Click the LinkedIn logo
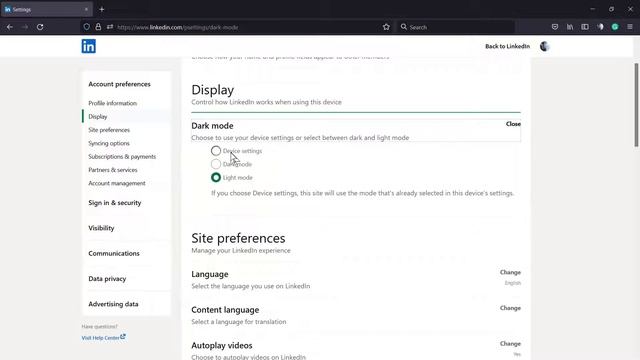Image resolution: width=640 pixels, height=360 pixels. pos(89,46)
